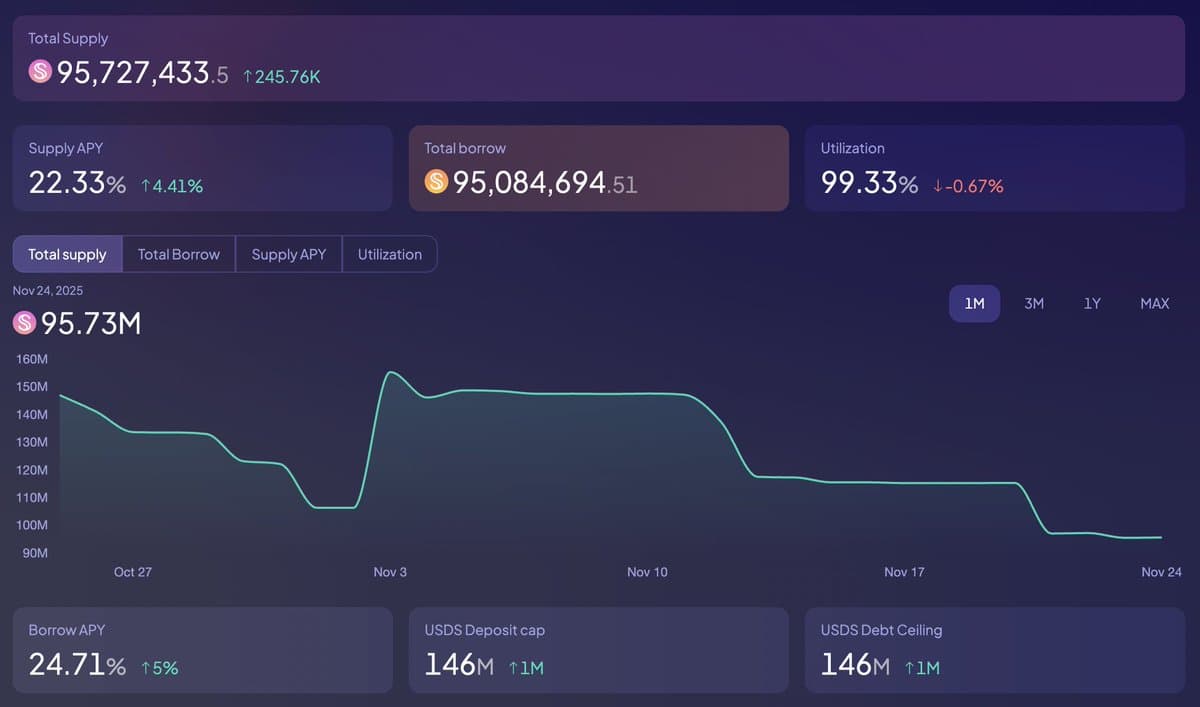Select the Total supply chart tab

67,254
